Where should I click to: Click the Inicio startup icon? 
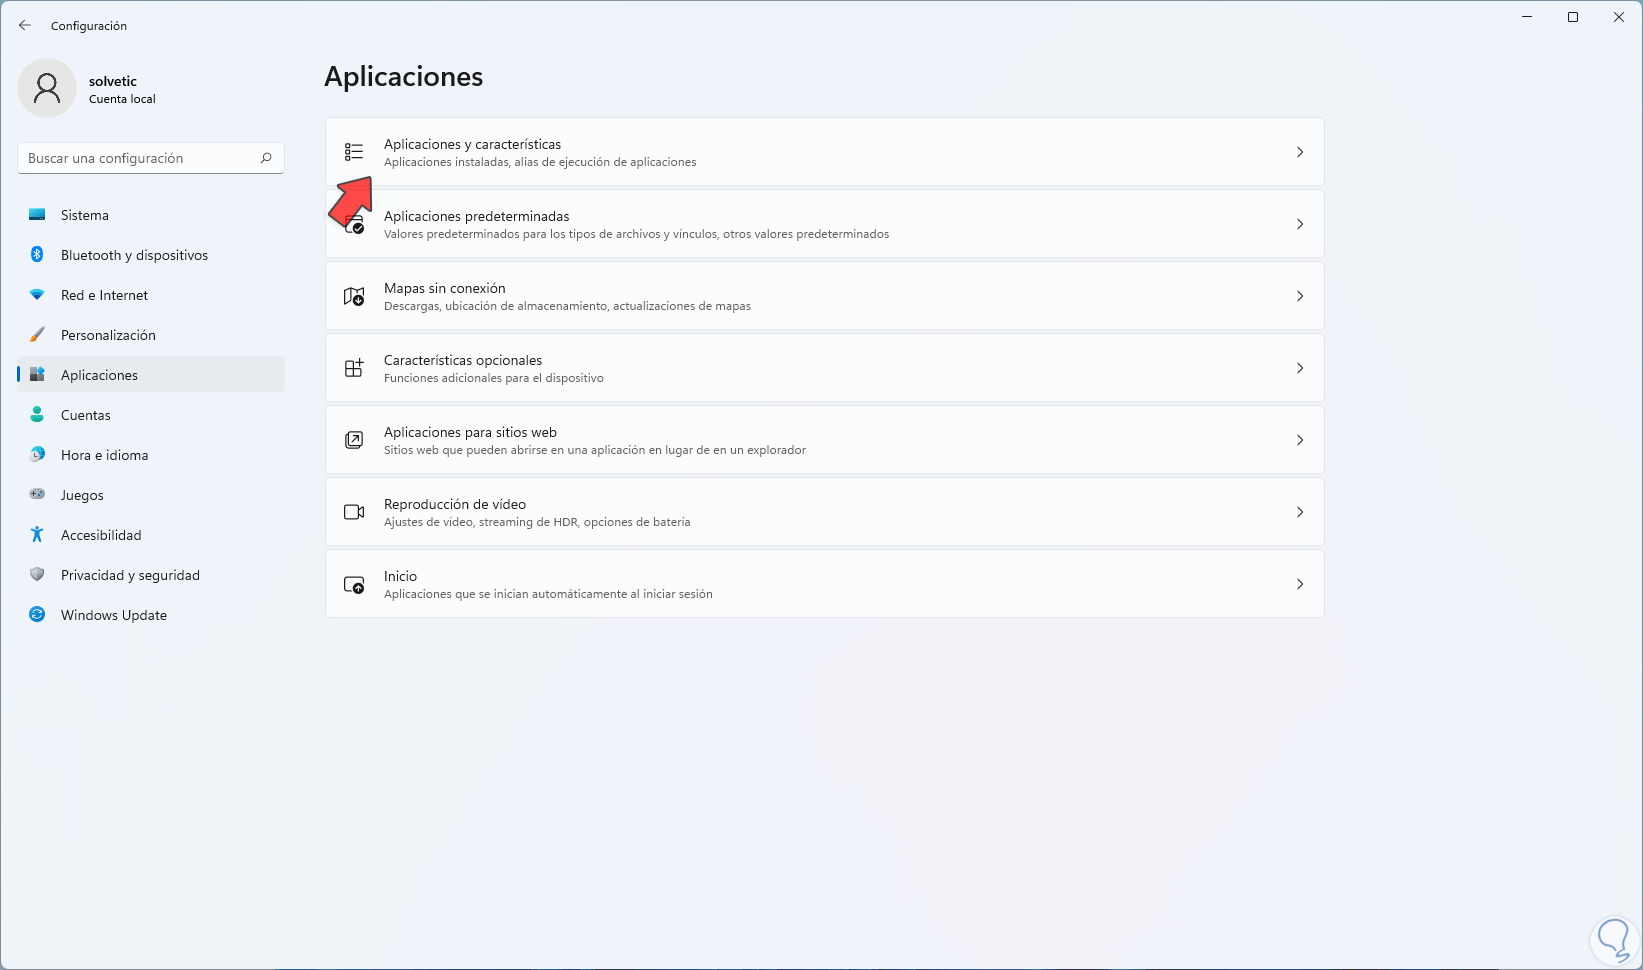(x=354, y=584)
